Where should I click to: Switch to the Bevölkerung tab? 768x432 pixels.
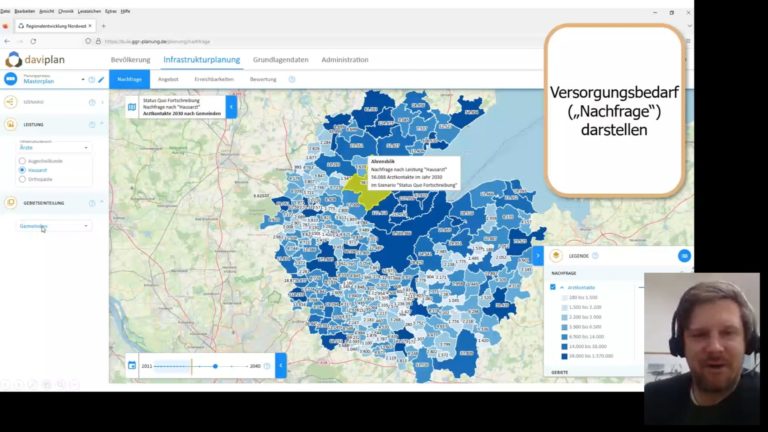(130, 60)
